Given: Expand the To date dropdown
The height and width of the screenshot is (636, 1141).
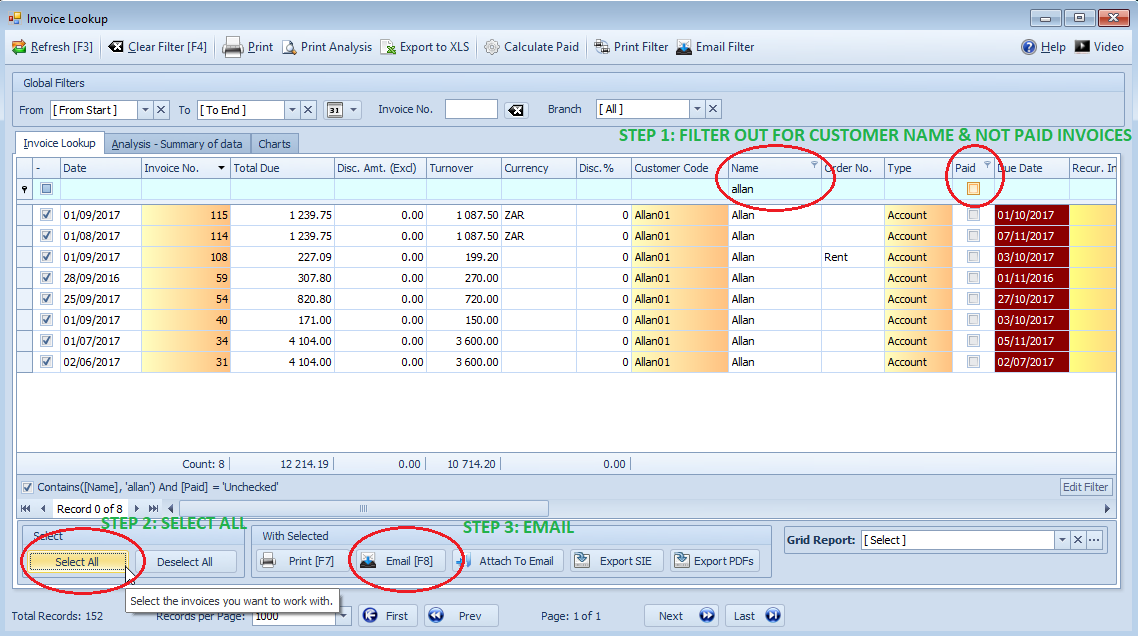Looking at the screenshot, I should [x=293, y=110].
